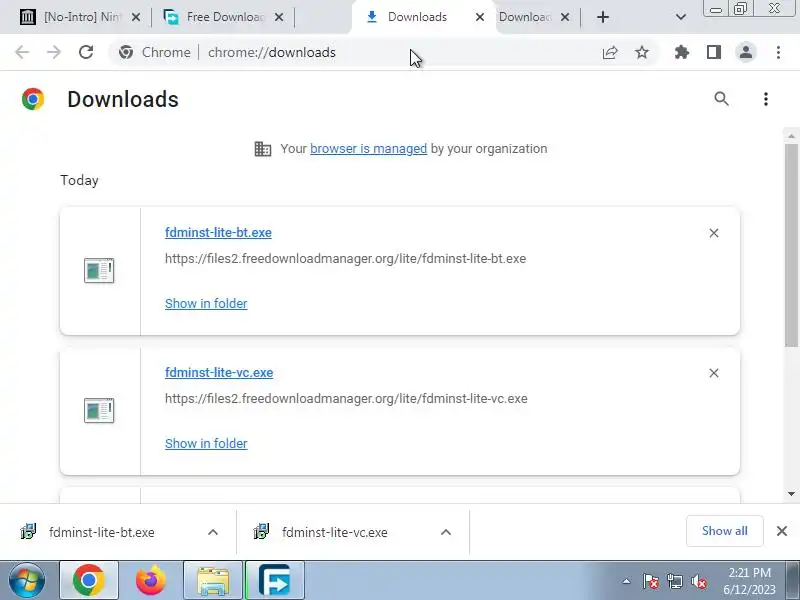Open fdminst-lite-vc.exe file link
Image resolution: width=800 pixels, height=600 pixels.
tap(219, 372)
